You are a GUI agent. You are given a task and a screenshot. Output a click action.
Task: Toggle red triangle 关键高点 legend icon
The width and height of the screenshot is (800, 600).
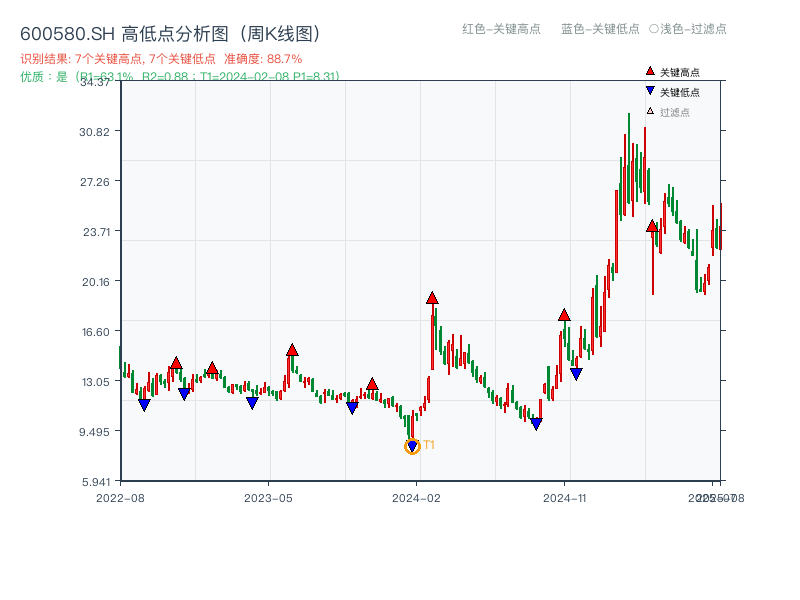(x=650, y=71)
